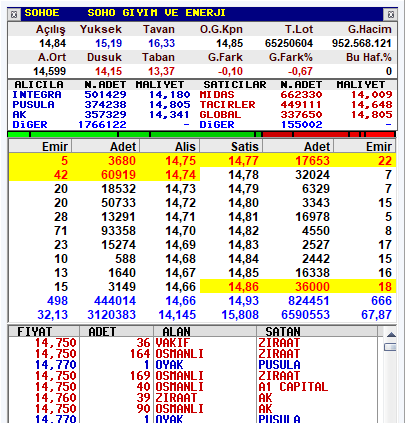Click Yuksek value 15,19
The image size is (405, 423).
(109, 43)
